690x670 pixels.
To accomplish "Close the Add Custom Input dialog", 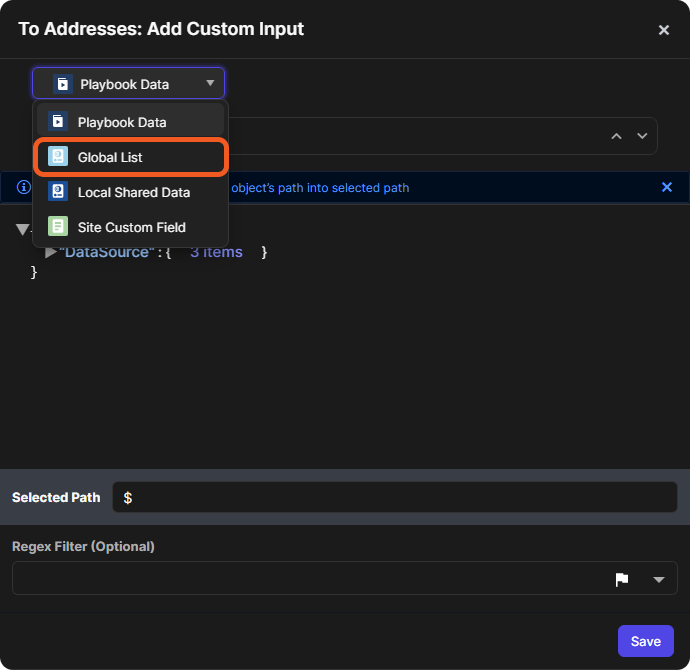I will [664, 30].
